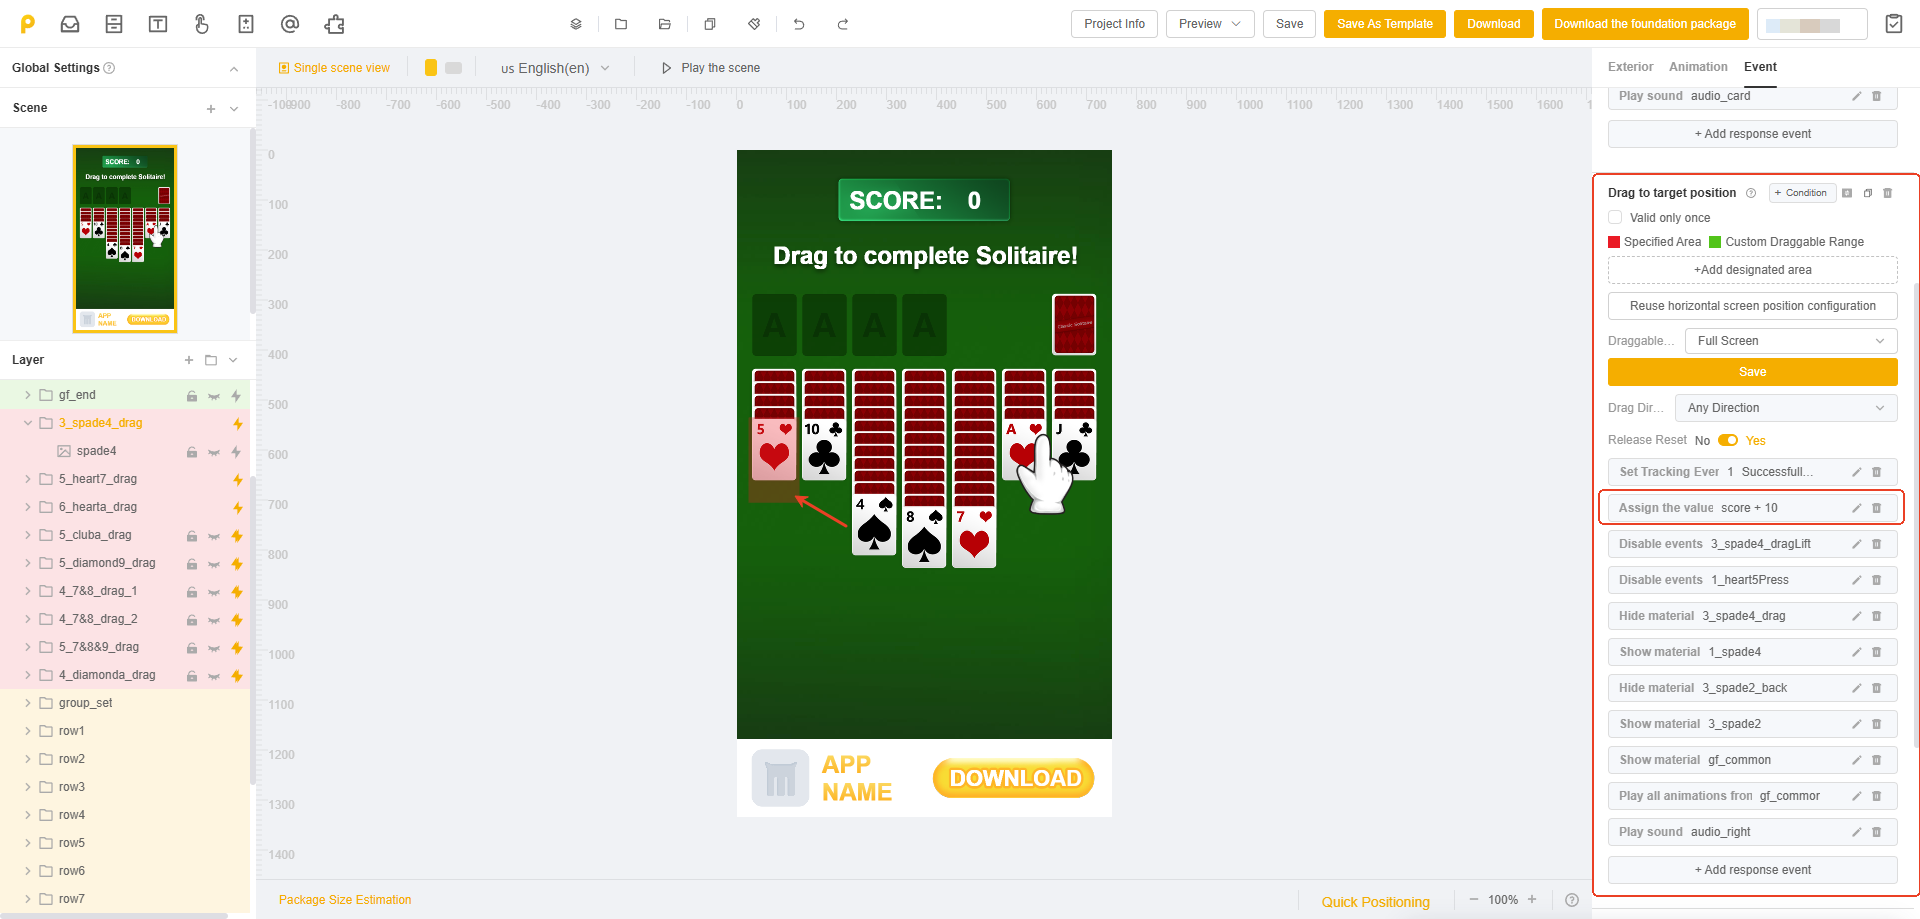Select the Text tool icon
This screenshot has width=1920, height=919.
[158, 24]
